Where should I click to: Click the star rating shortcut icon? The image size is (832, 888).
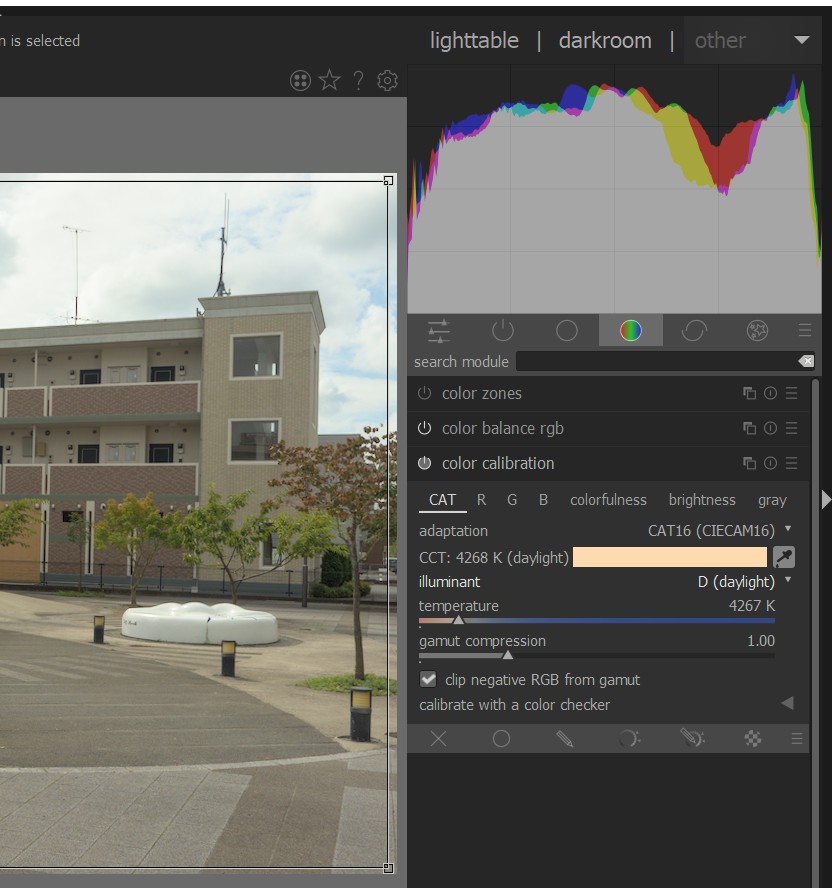click(x=330, y=80)
